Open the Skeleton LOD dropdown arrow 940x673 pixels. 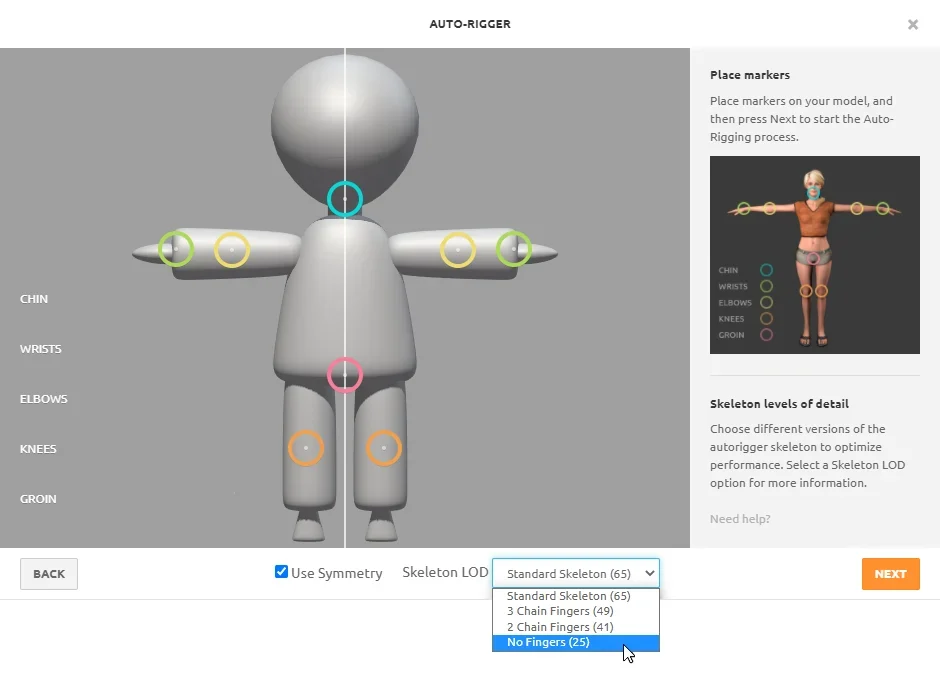click(x=649, y=574)
